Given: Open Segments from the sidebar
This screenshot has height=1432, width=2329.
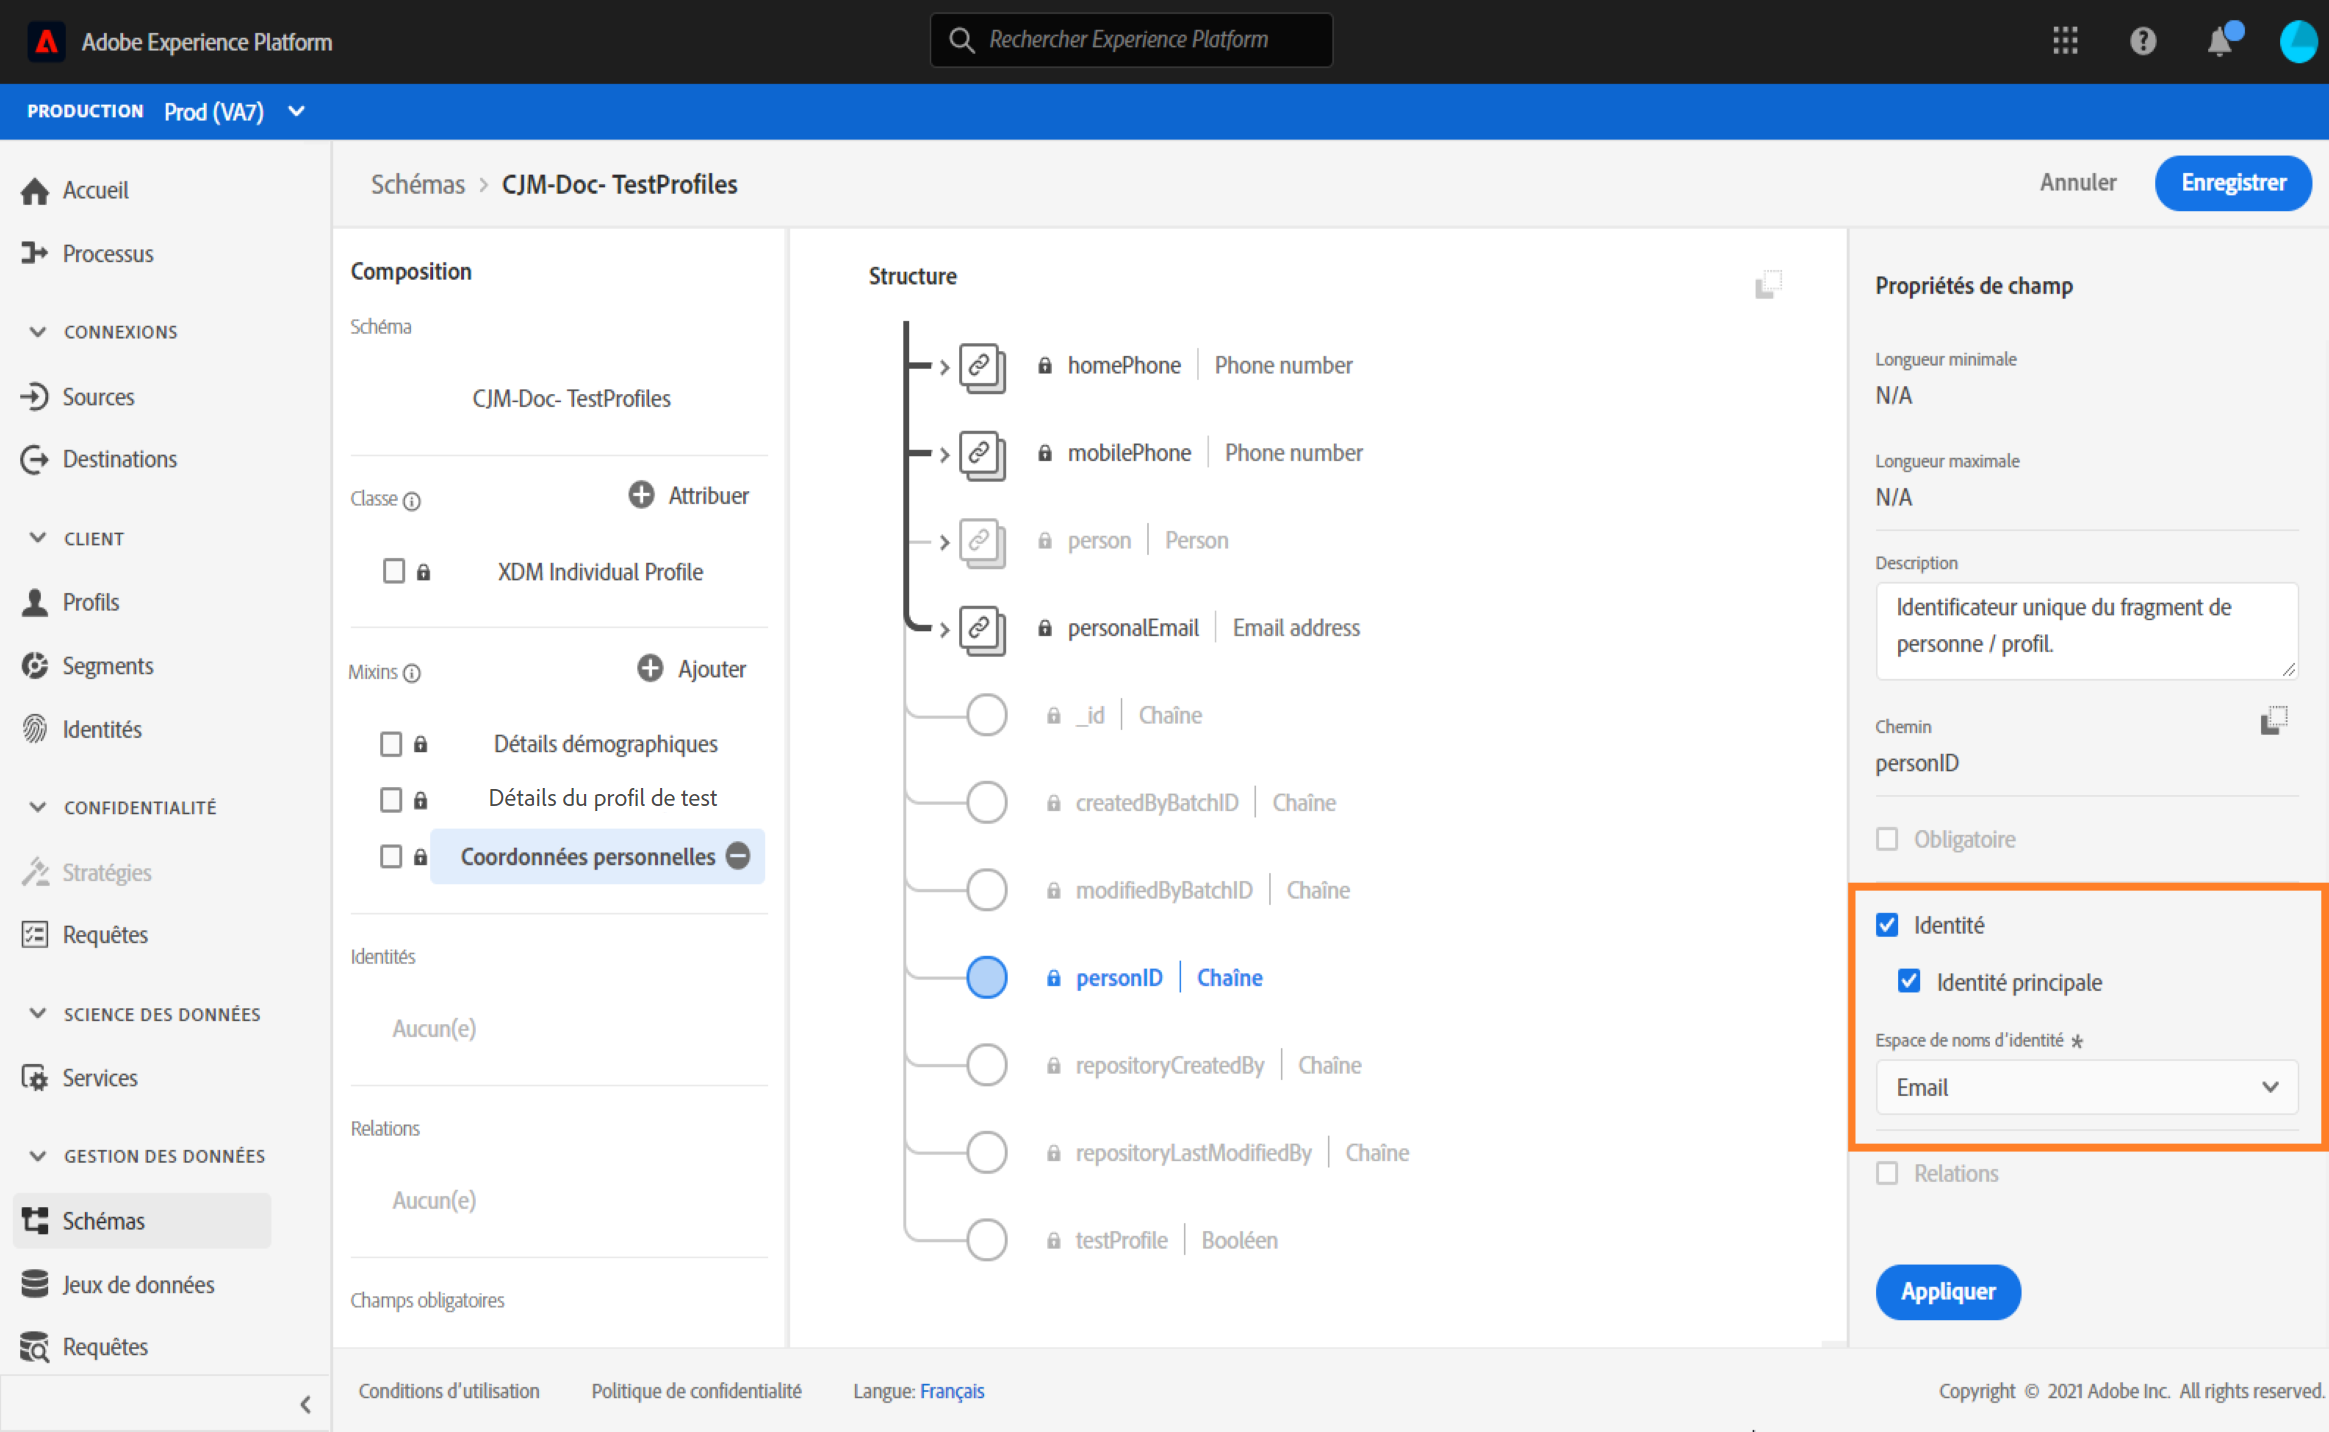Looking at the screenshot, I should tap(108, 666).
